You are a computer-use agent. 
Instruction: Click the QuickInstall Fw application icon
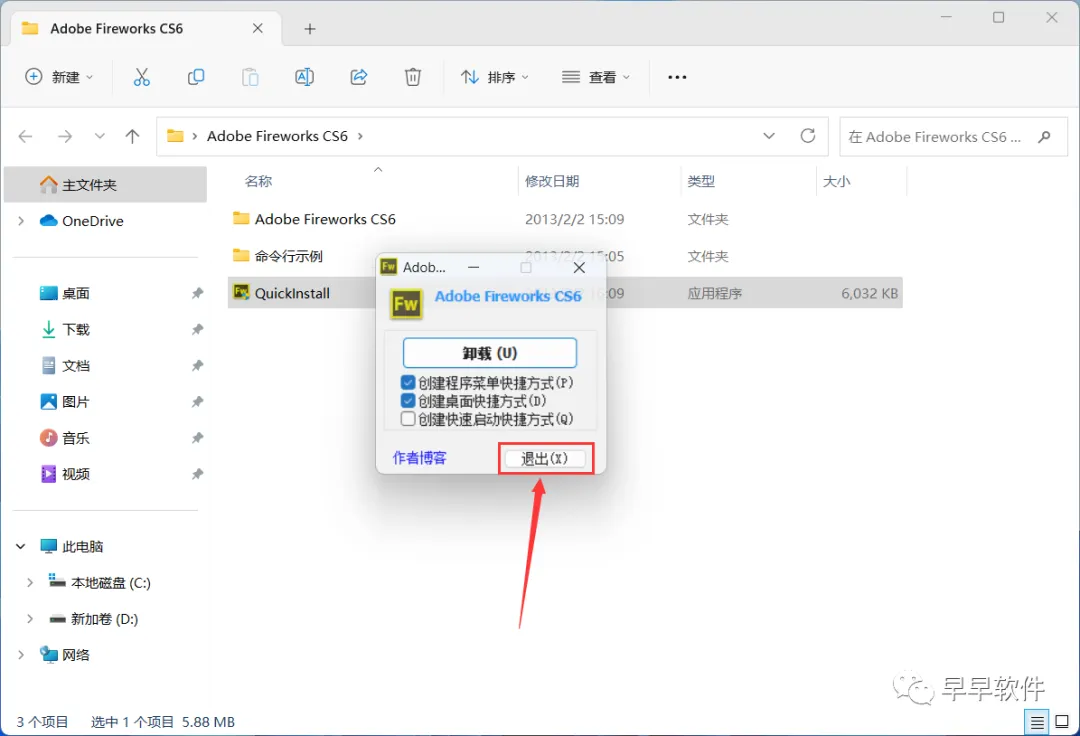(x=241, y=293)
